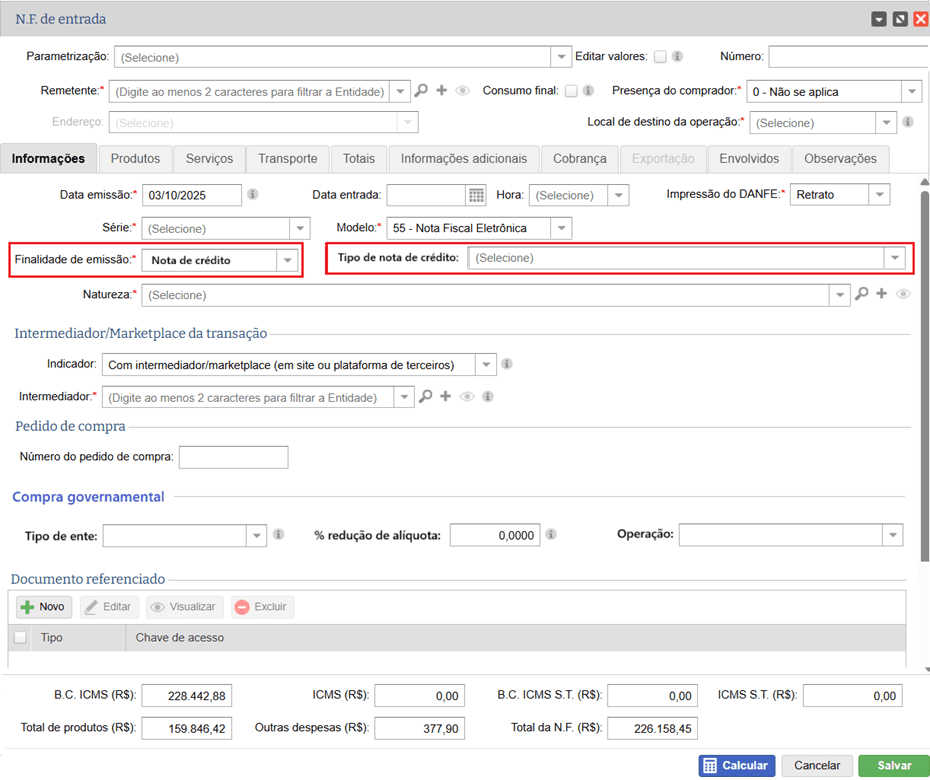
Task: Switch to the Produtos tab
Action: [x=135, y=158]
